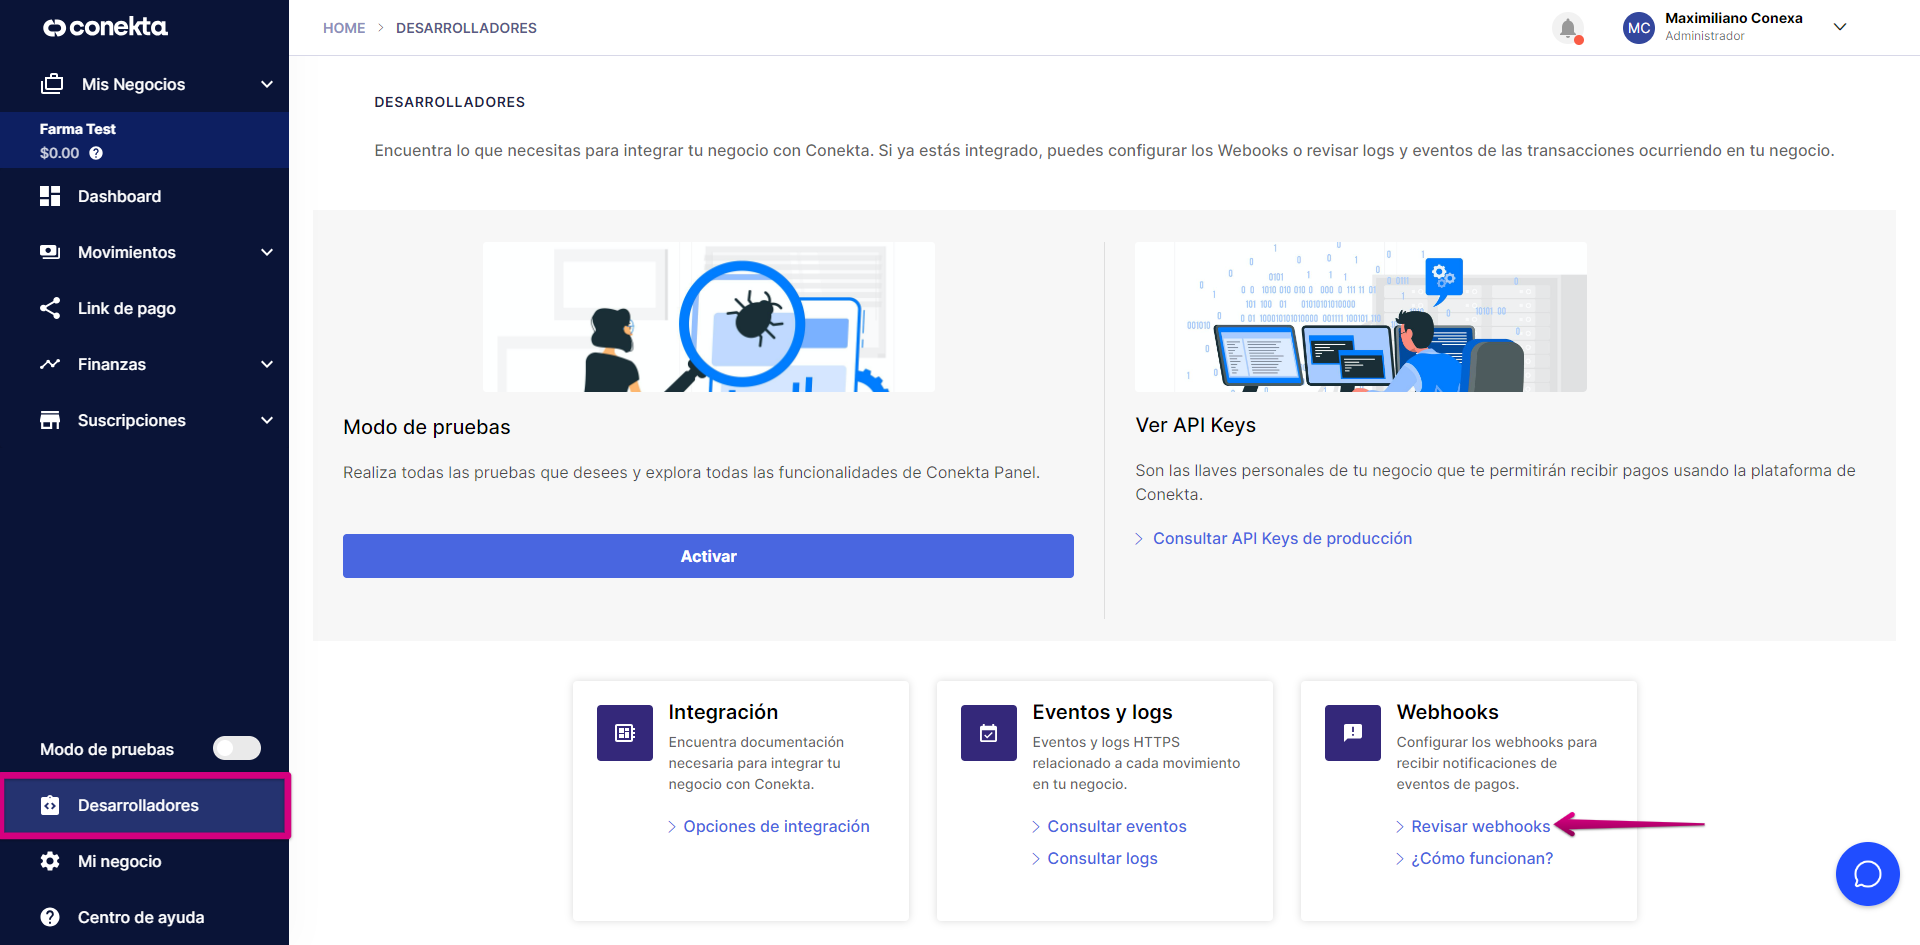
Task: Open Desarrolladores in the sidebar
Action: [145, 805]
